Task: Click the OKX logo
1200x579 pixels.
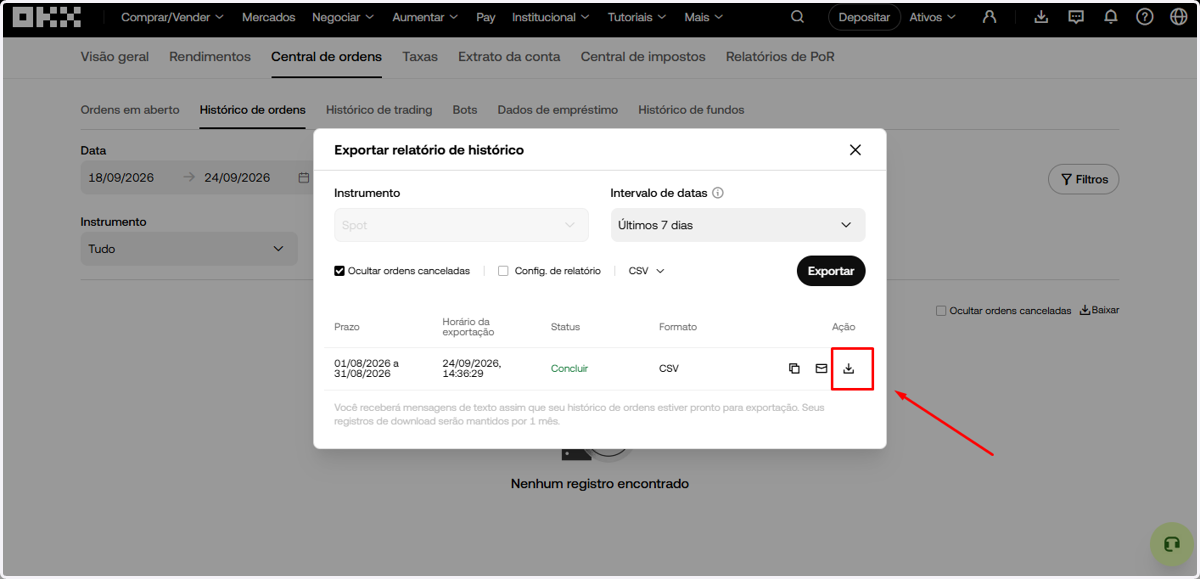Action: point(47,17)
